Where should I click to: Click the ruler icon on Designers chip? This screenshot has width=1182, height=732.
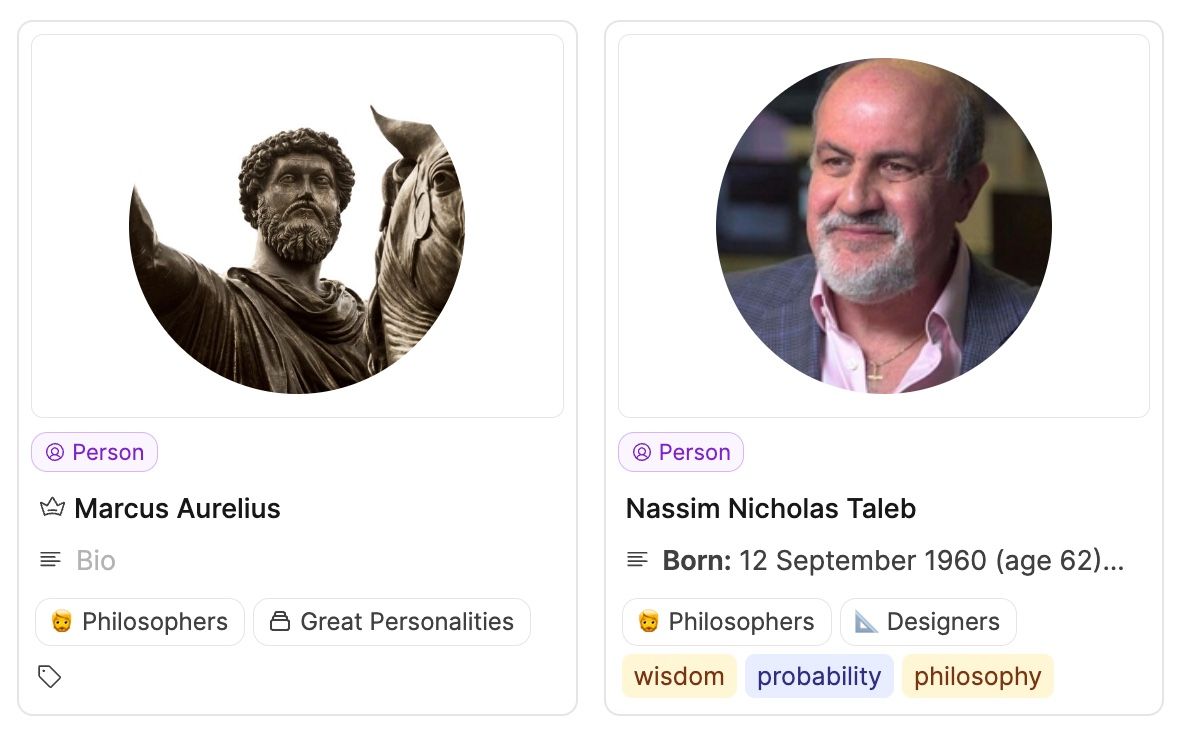tap(866, 622)
